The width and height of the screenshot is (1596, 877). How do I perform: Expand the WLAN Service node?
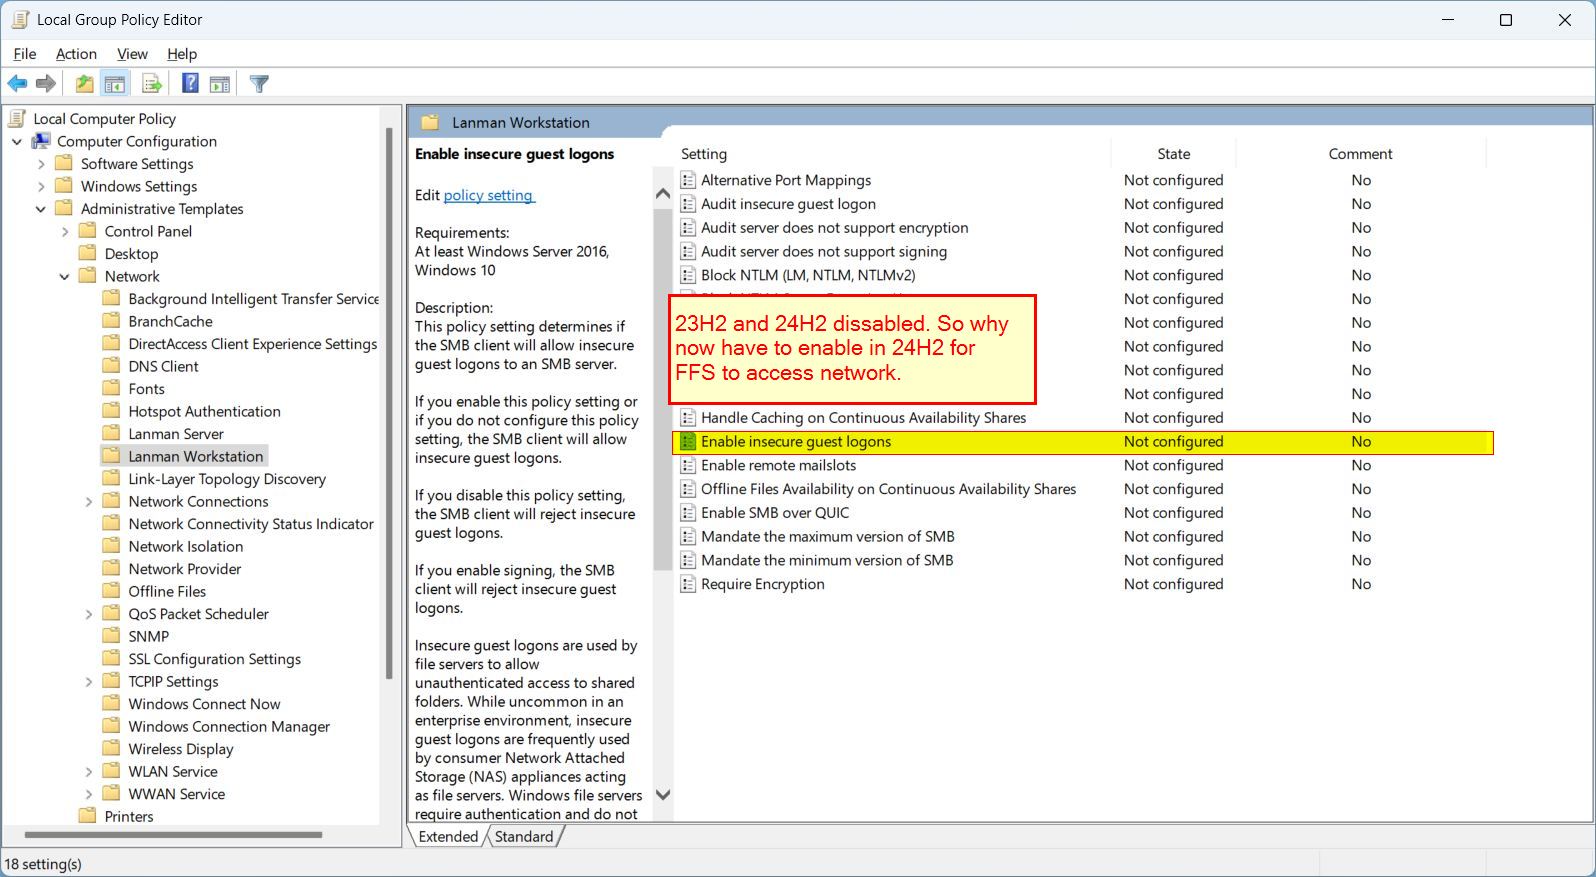click(x=89, y=771)
